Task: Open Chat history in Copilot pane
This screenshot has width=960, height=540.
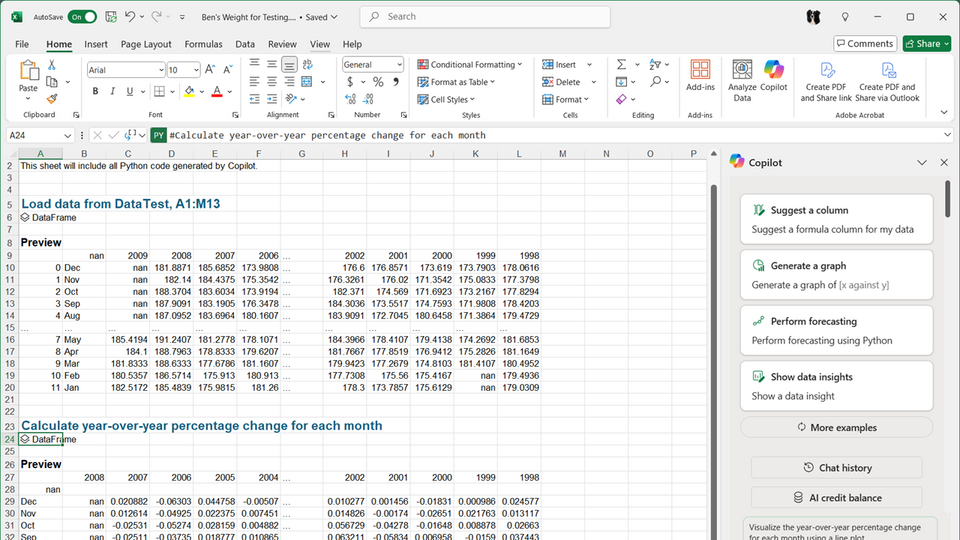Action: click(x=836, y=468)
